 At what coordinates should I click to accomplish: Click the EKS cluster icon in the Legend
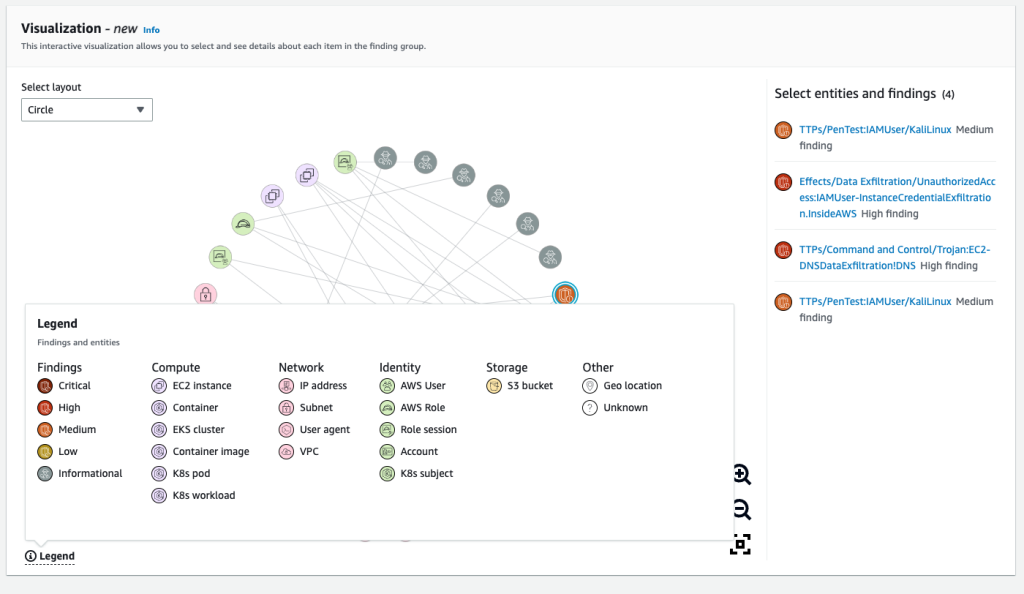tap(159, 429)
